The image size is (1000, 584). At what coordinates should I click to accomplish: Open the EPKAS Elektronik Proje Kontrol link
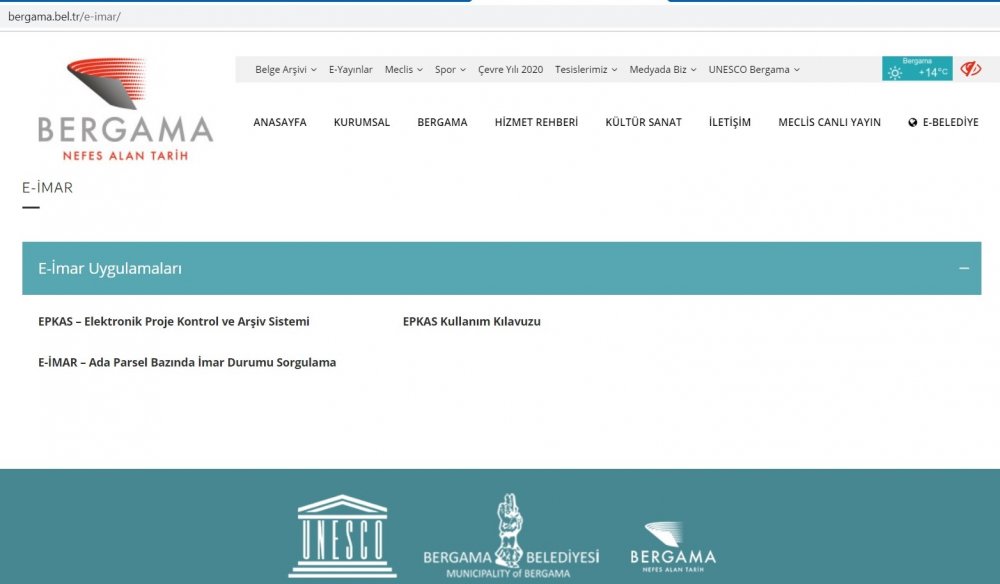[174, 322]
